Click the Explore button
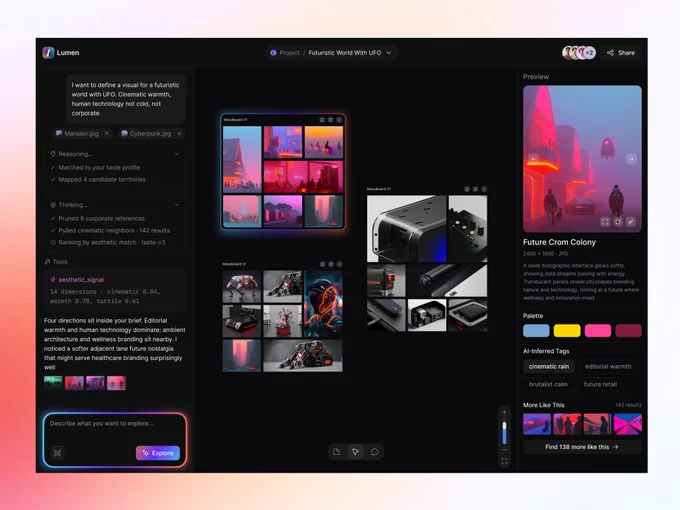 pyautogui.click(x=158, y=453)
